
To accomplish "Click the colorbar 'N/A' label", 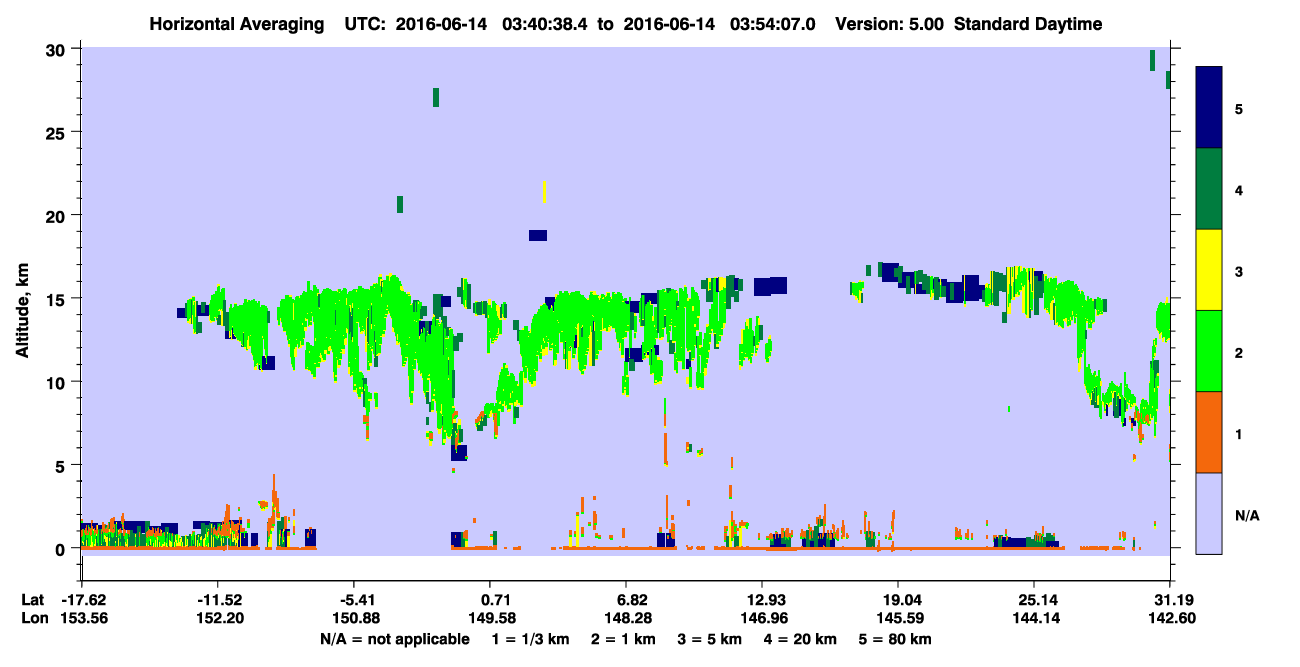I will click(x=1247, y=515).
